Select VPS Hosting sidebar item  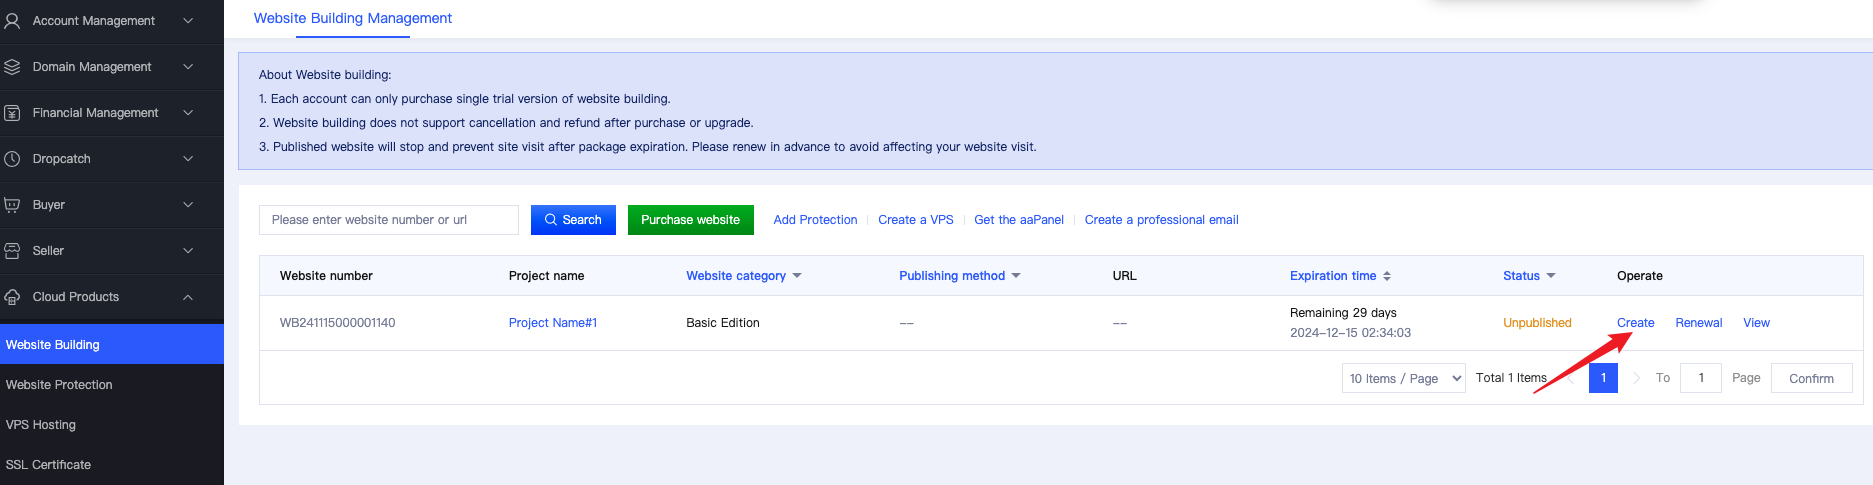pyautogui.click(x=41, y=425)
